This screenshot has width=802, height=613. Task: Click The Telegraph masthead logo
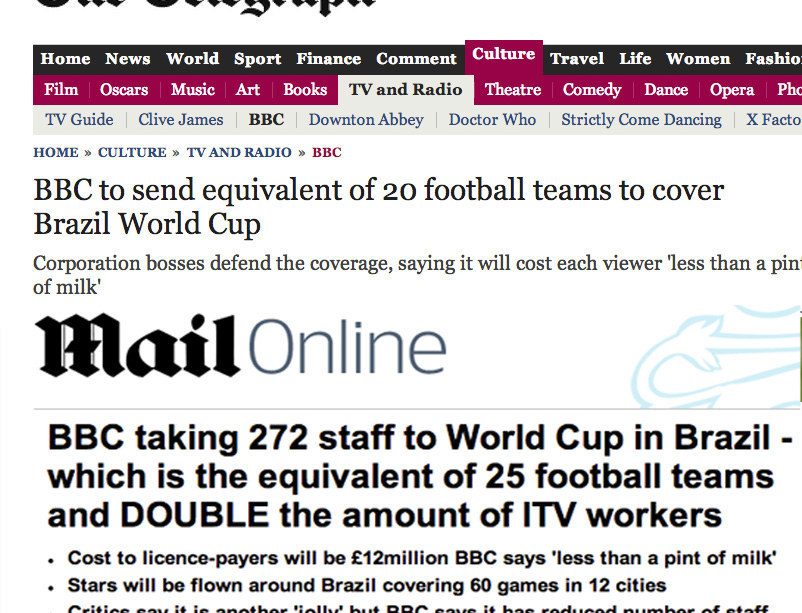[205, 7]
